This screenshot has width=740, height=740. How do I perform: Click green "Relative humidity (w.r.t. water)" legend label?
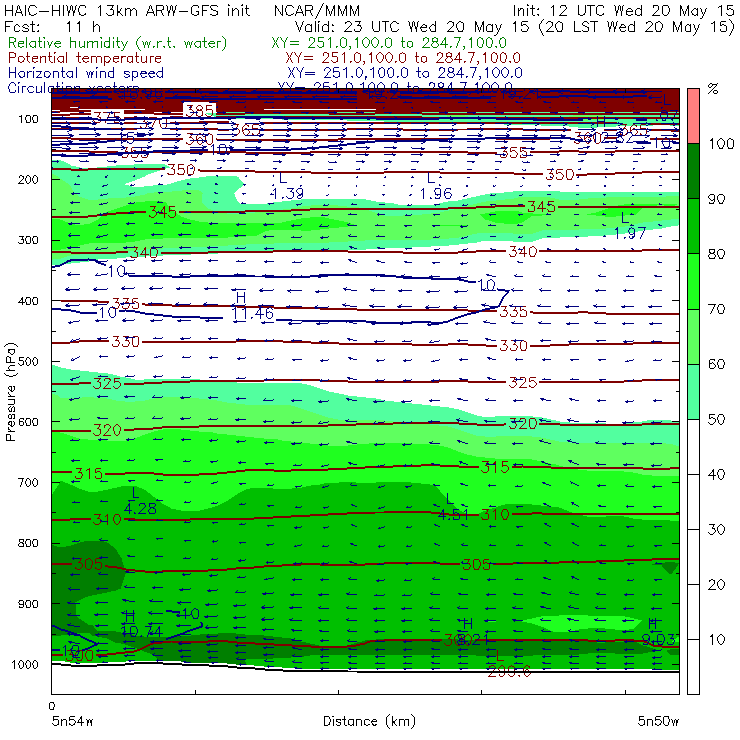118,43
